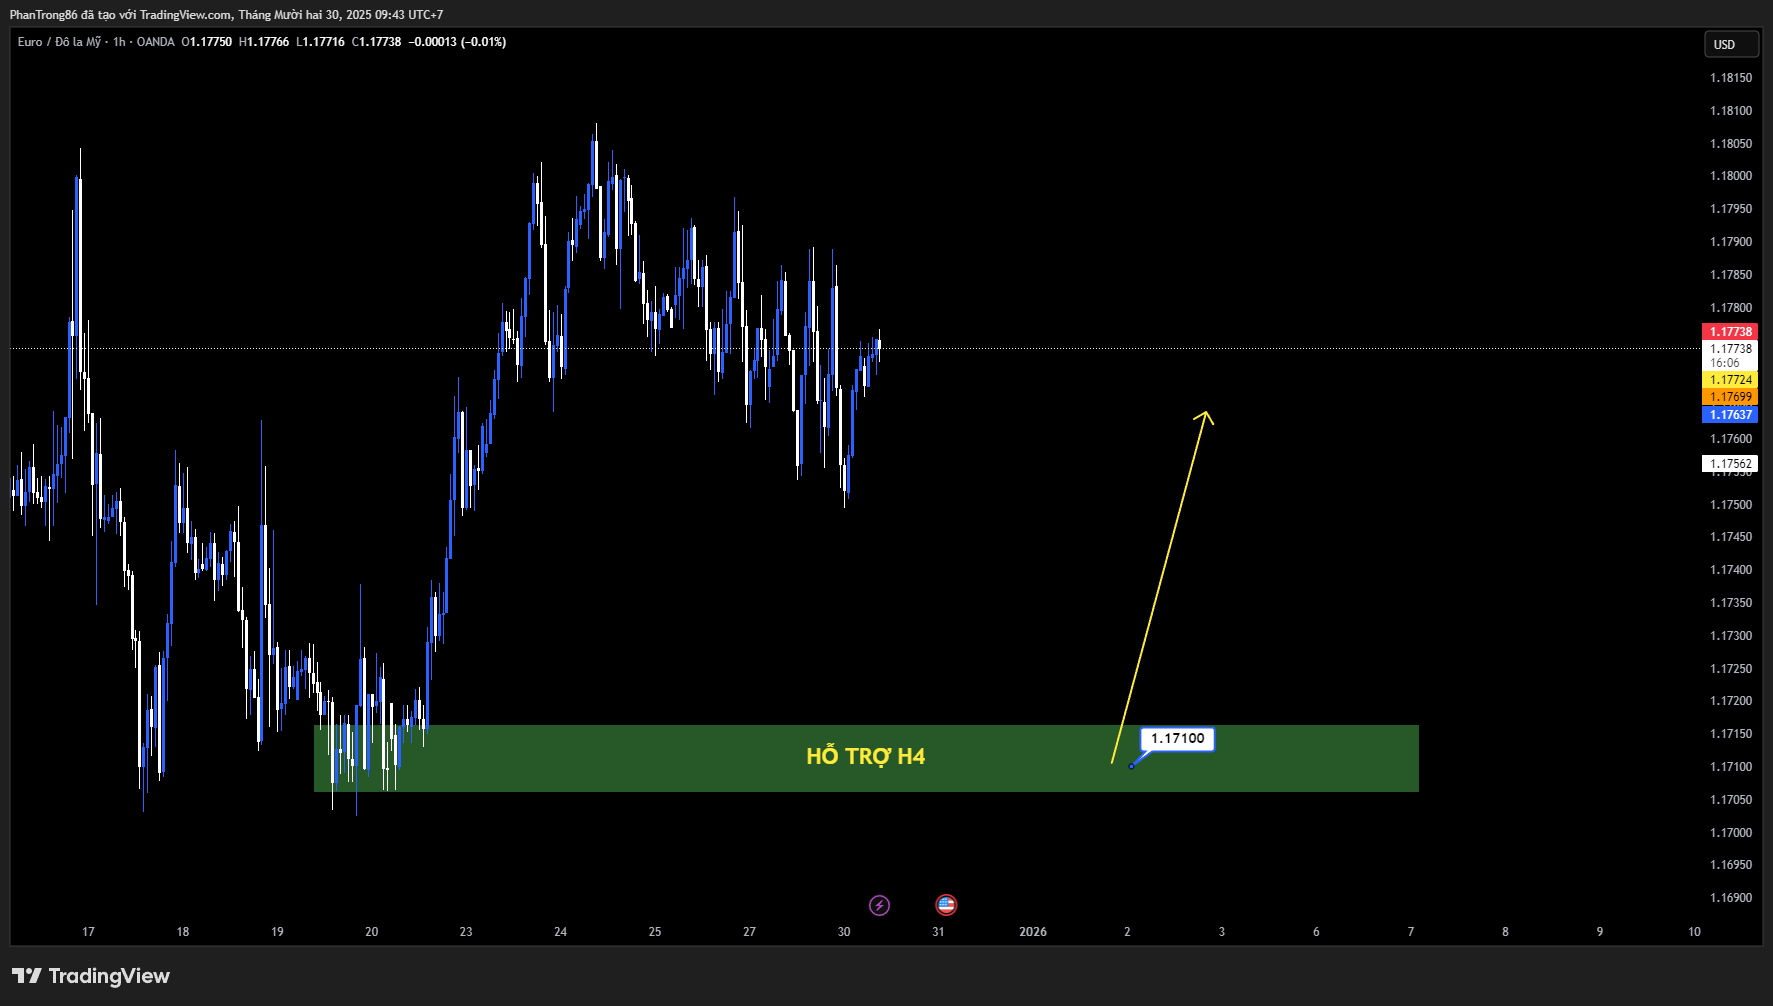Select the blue 1.17637 price label
This screenshot has height=1006, width=1773.
1729,414
